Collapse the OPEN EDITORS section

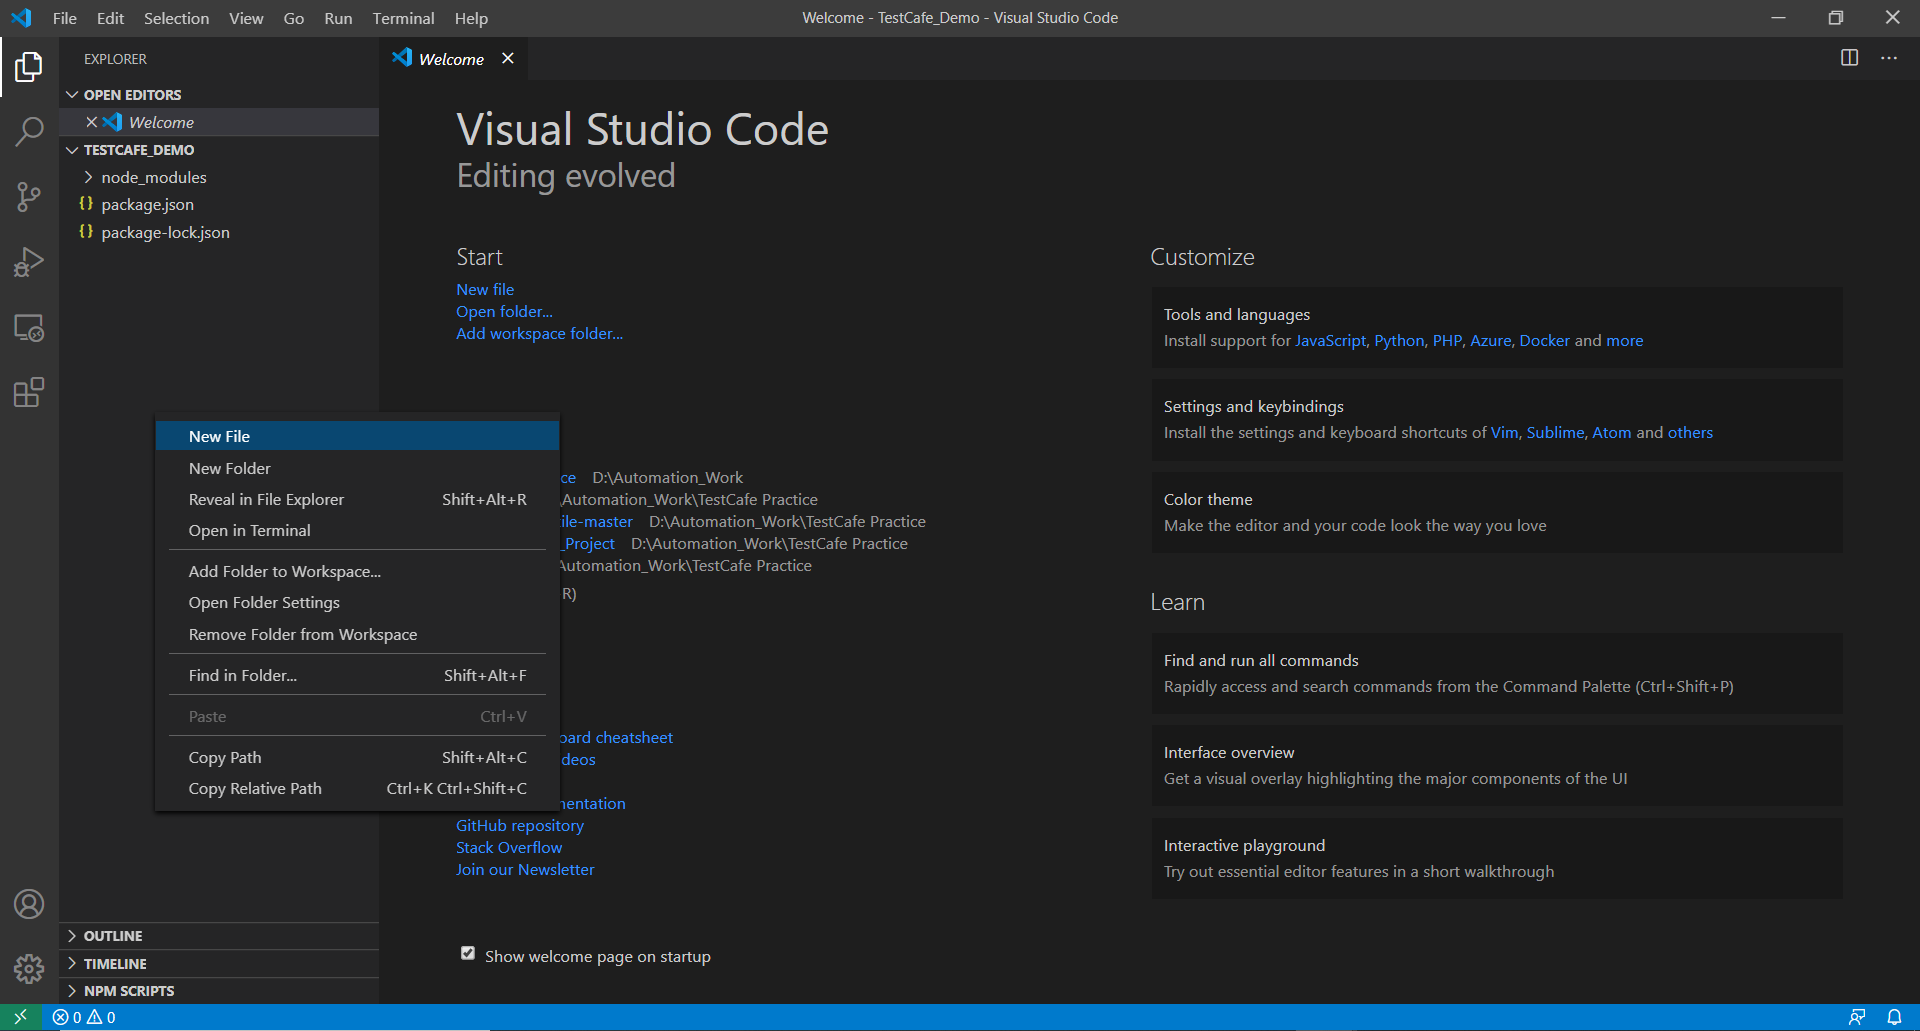(132, 95)
